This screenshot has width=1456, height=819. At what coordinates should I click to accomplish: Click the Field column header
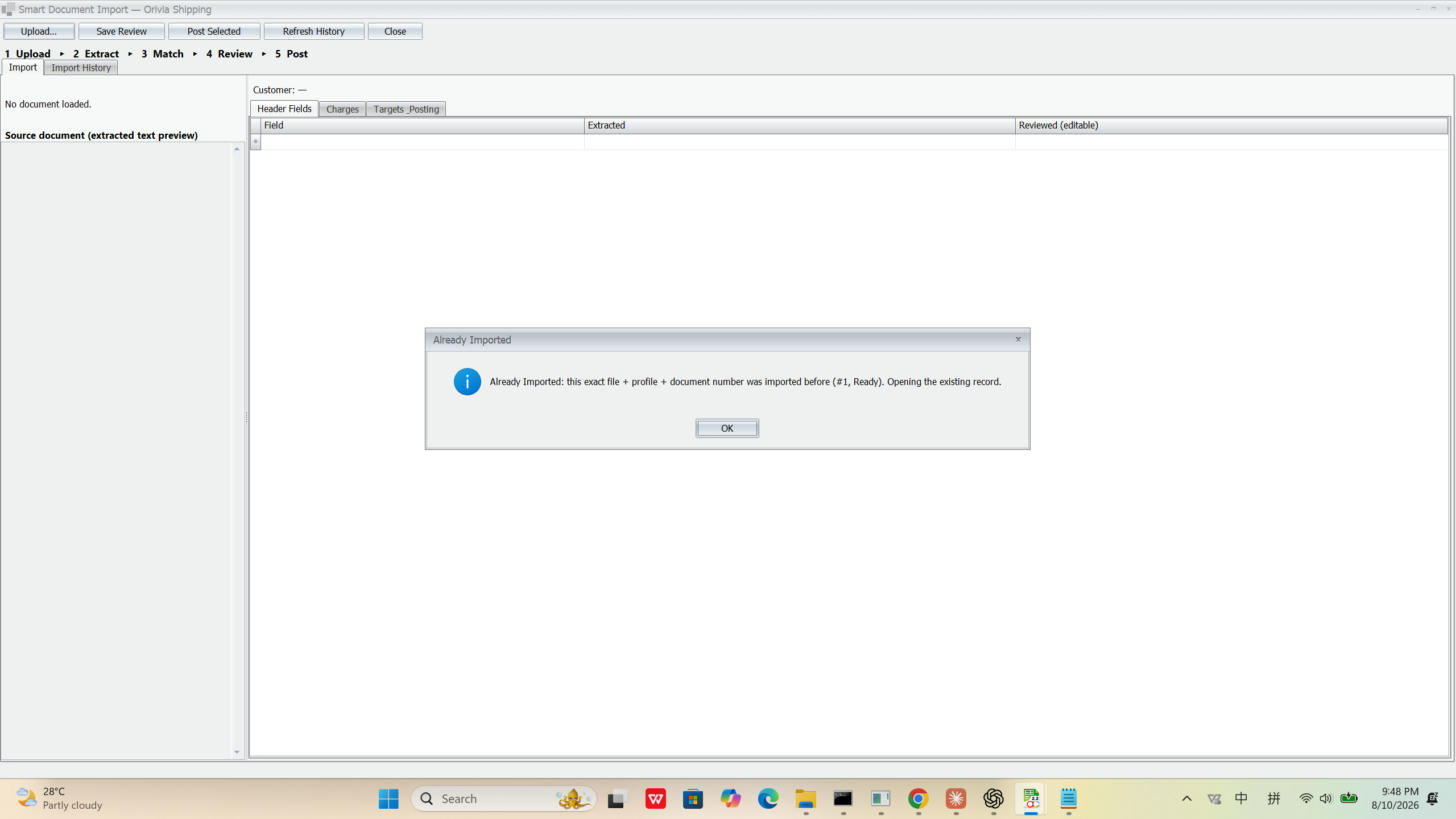(x=422, y=125)
